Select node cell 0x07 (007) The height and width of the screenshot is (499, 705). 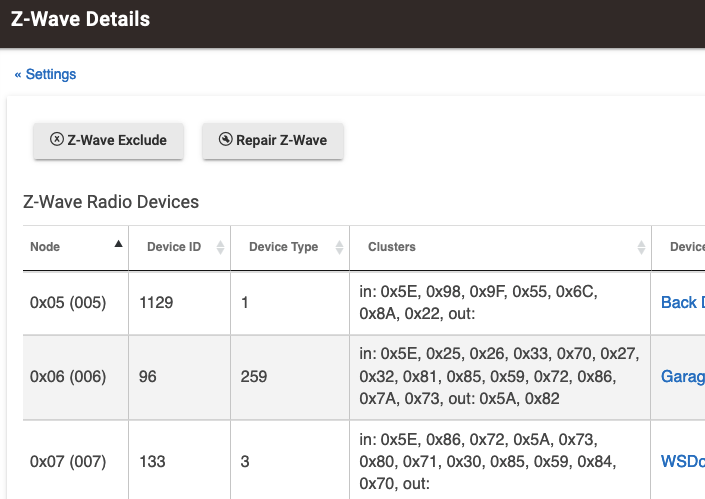coord(68,462)
